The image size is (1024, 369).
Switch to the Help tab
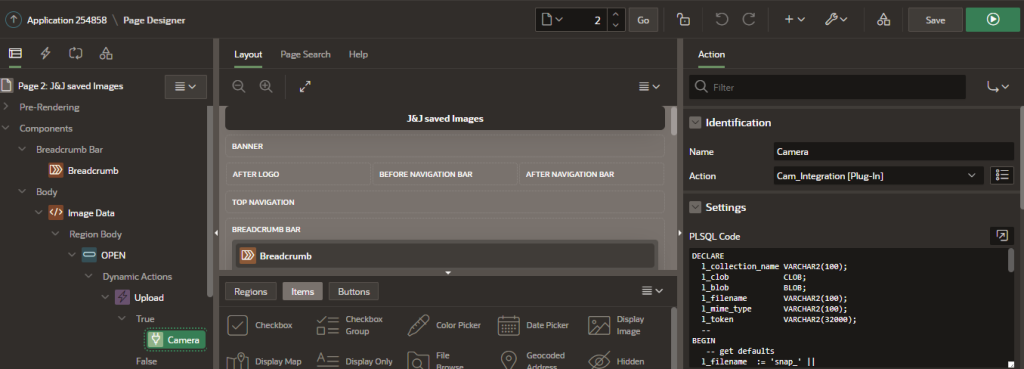[x=358, y=54]
